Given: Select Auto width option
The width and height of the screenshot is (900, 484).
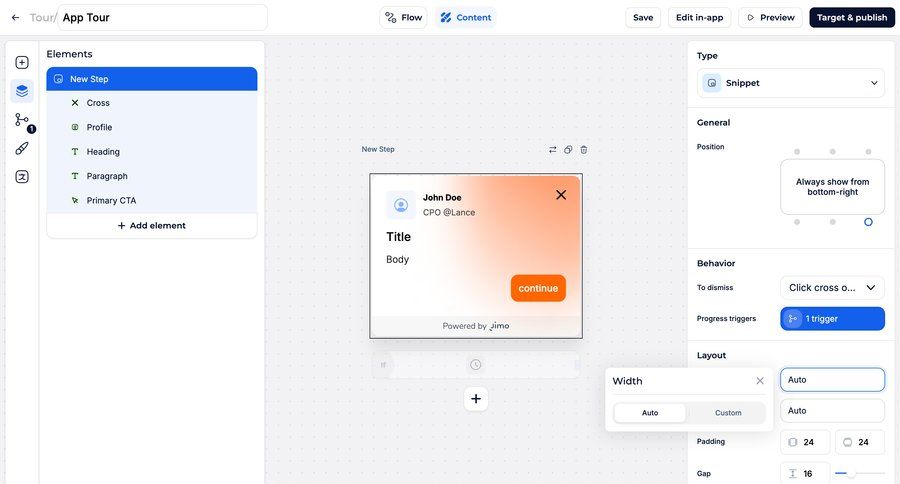Looking at the screenshot, I should (x=650, y=413).
